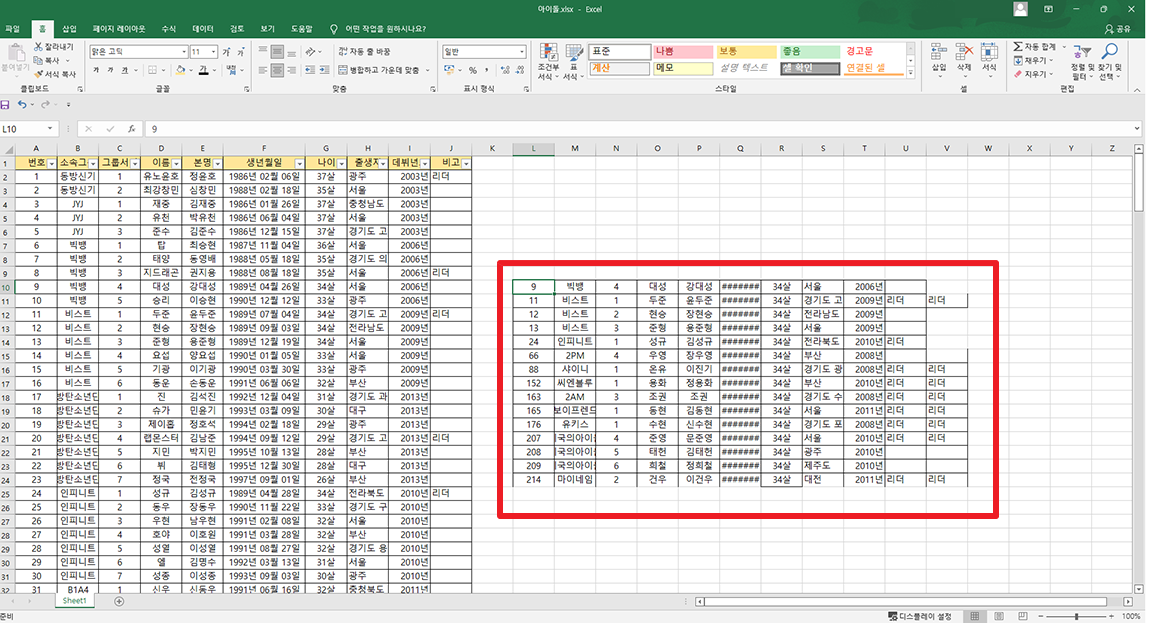Click the text orientation icon
1150x623 pixels.
point(311,52)
